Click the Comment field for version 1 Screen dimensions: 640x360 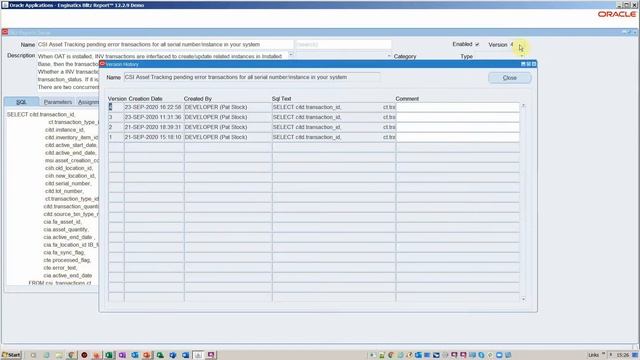(x=458, y=137)
